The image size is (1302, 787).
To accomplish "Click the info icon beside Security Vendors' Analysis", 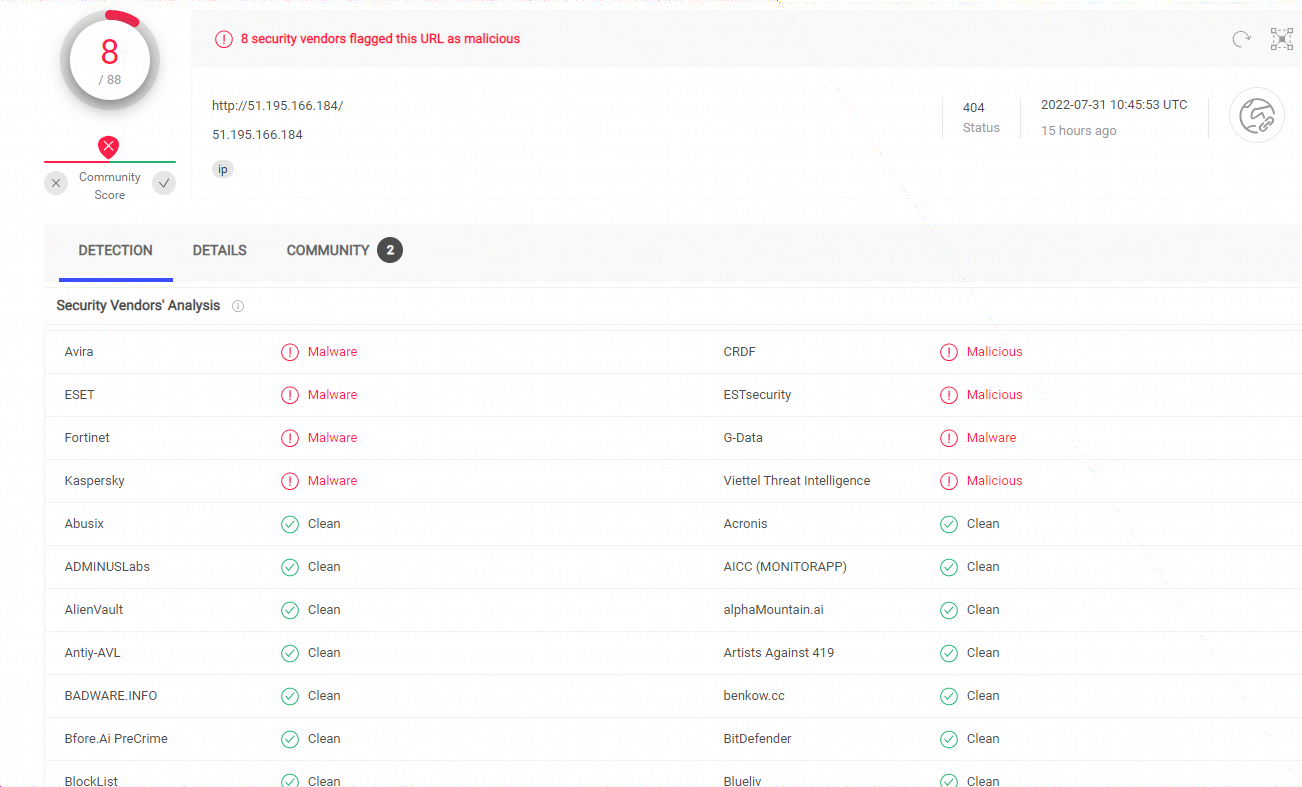I will click(x=238, y=306).
